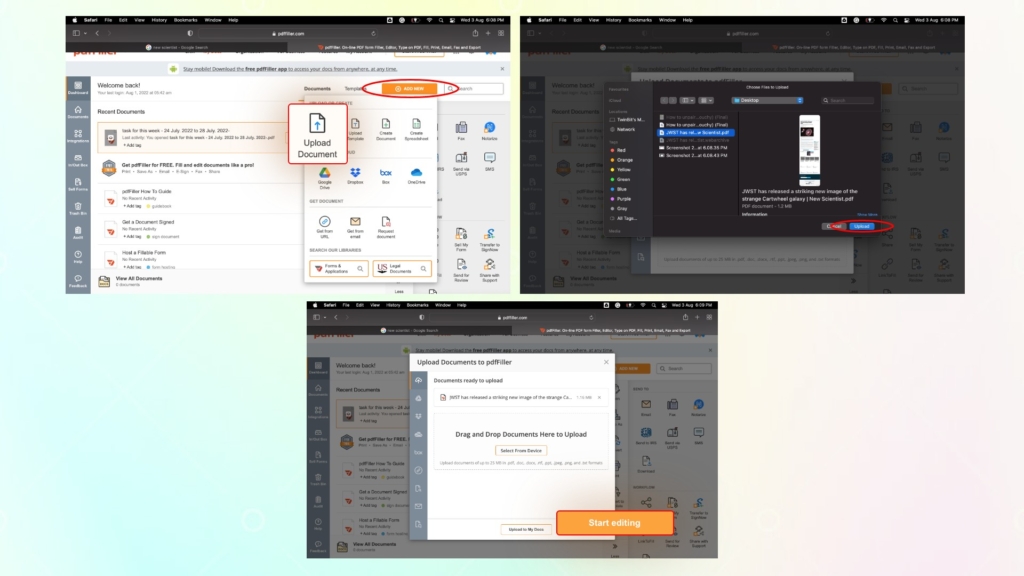Viewport: 1024px width, 576px height.
Task: Pick Get from email in ADD NEW menu
Action: 355,227
